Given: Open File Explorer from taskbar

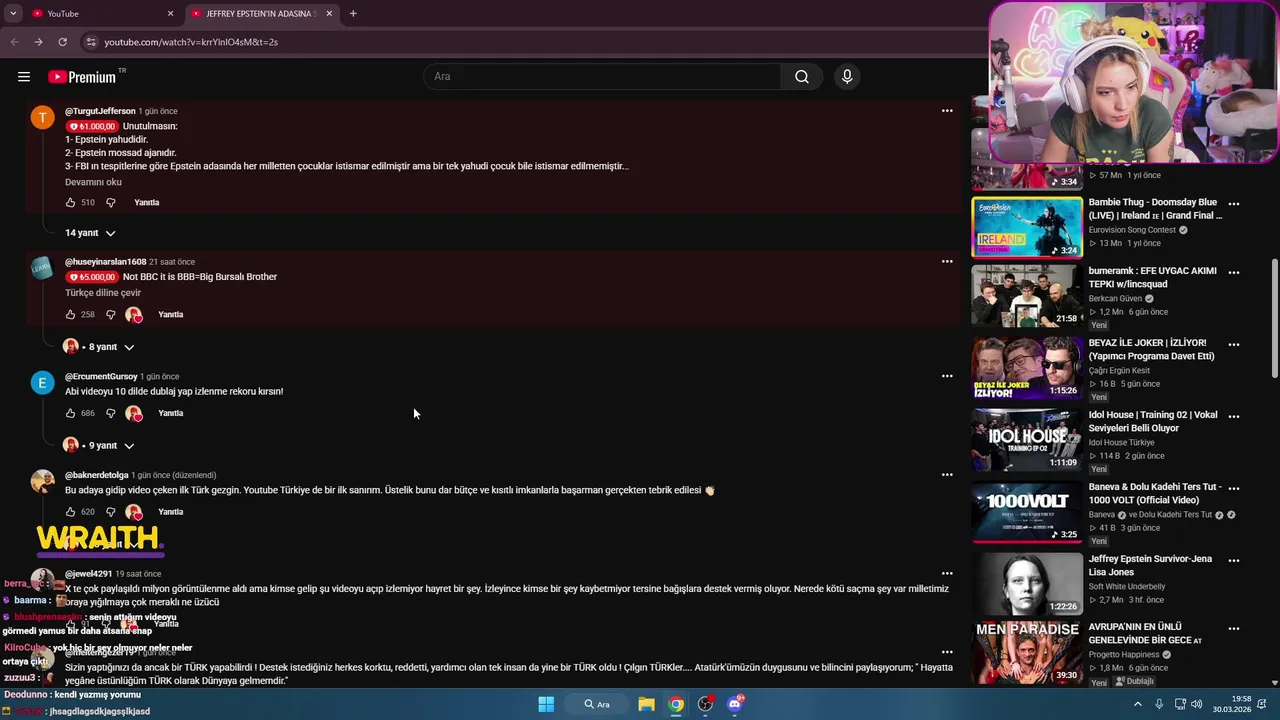Looking at the screenshot, I should click(646, 704).
